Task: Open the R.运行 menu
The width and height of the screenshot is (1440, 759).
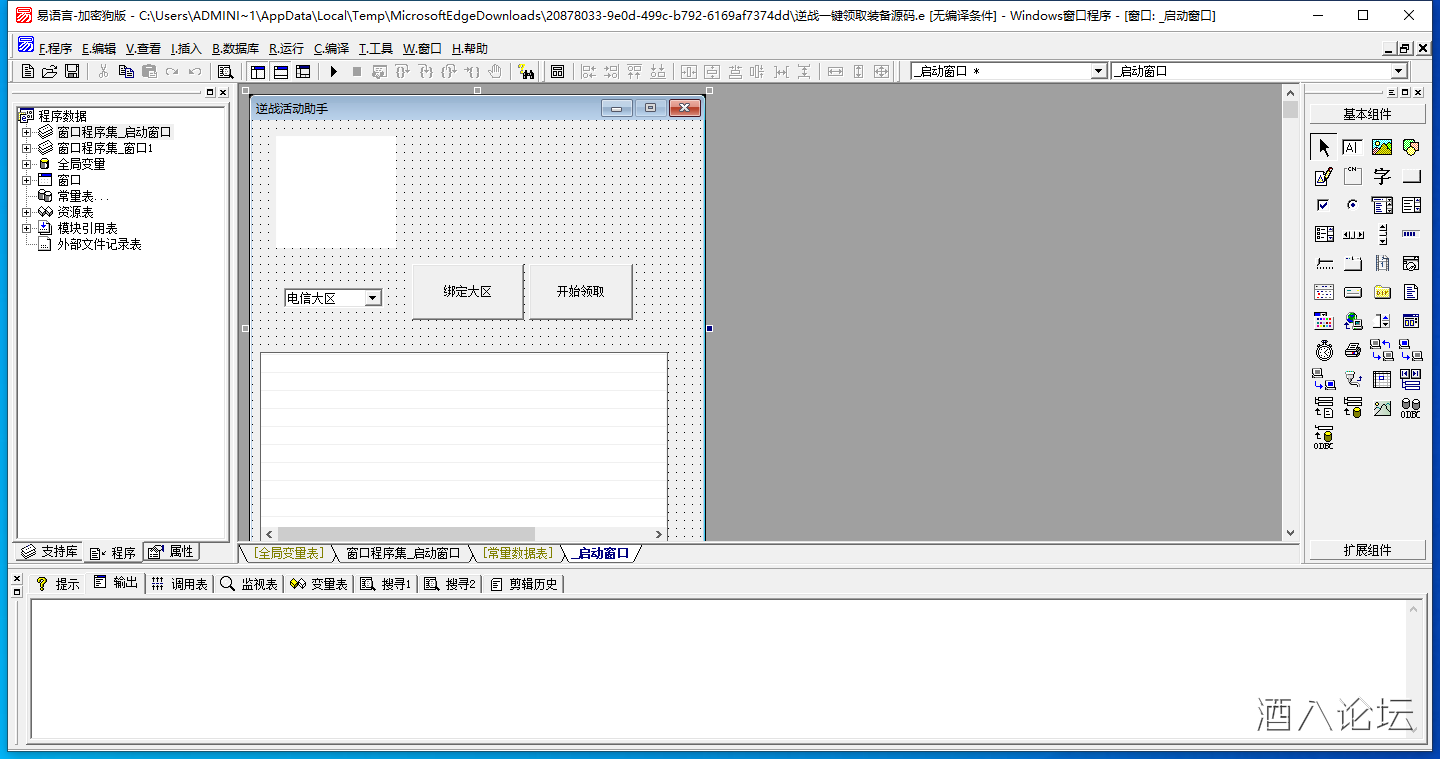Action: click(286, 48)
